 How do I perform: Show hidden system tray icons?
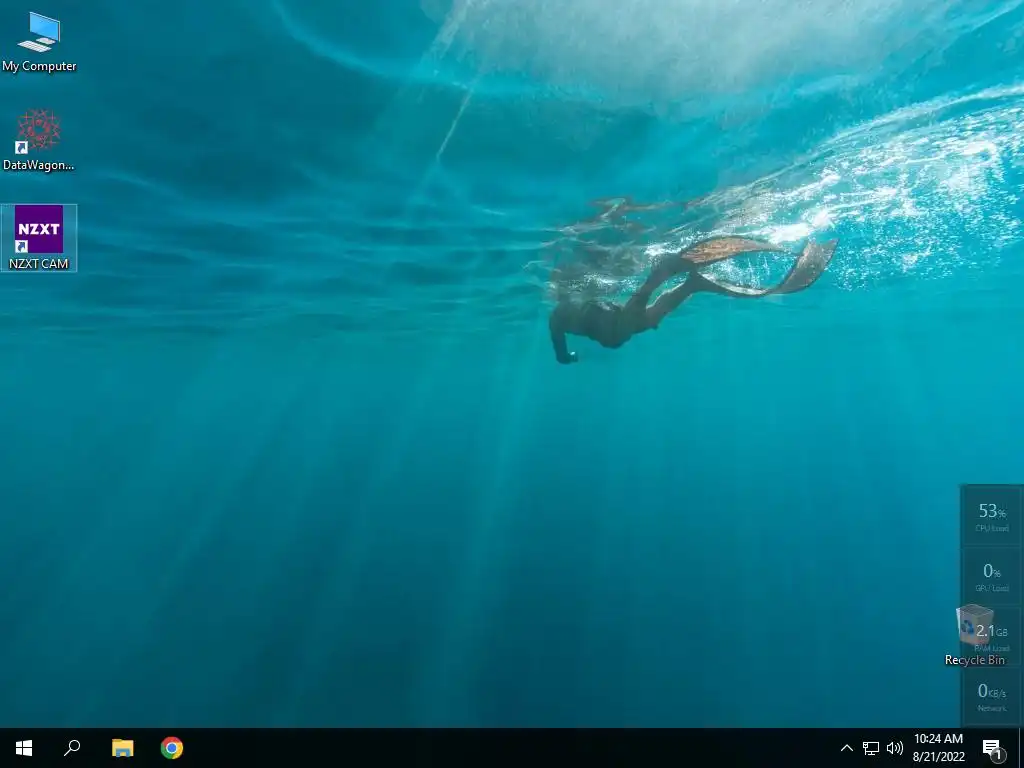point(846,748)
